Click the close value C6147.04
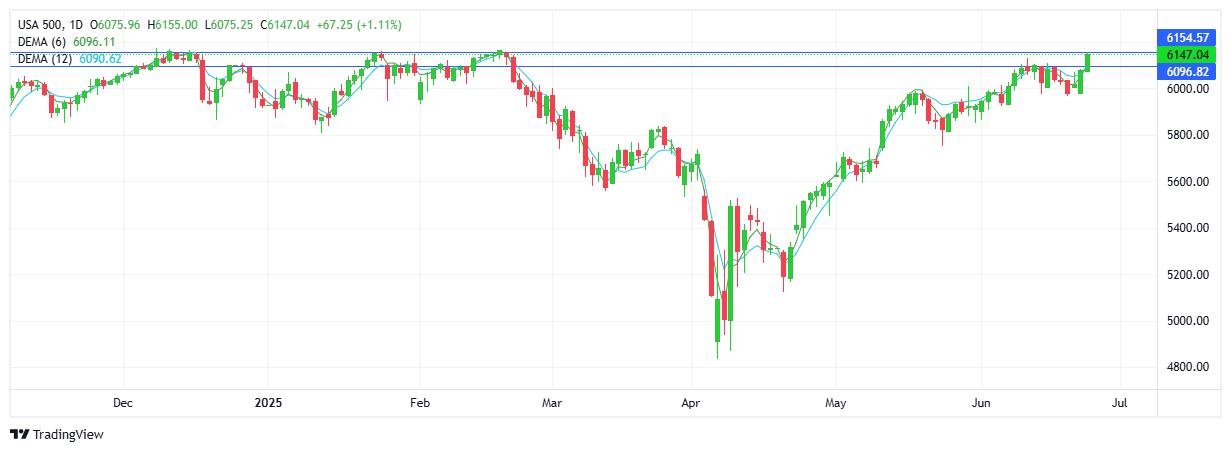Viewport: 1231px width, 452px height. click(x=285, y=24)
